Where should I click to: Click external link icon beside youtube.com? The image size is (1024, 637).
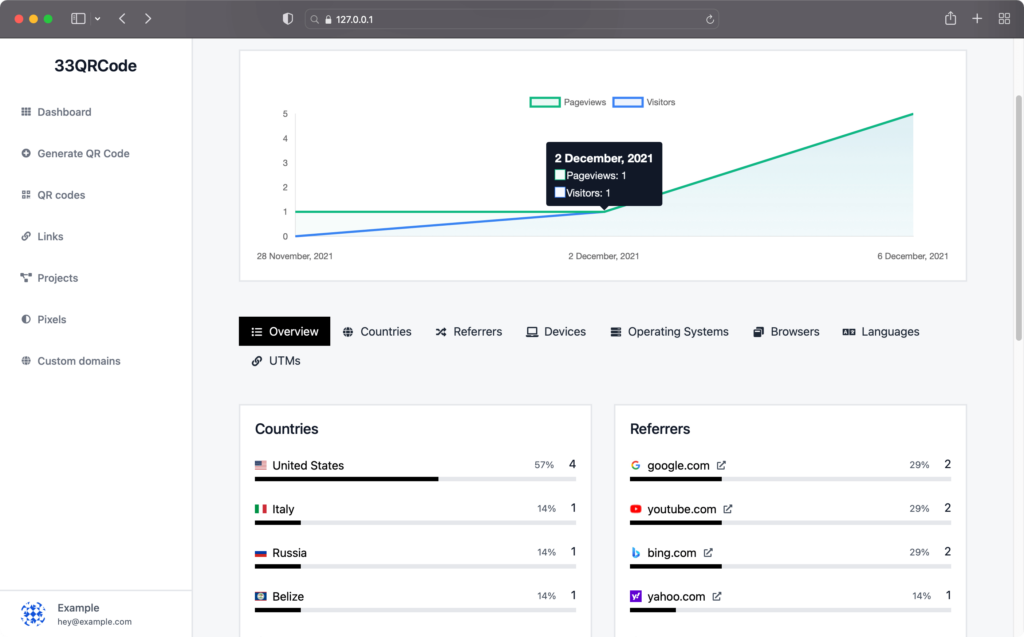(x=728, y=509)
